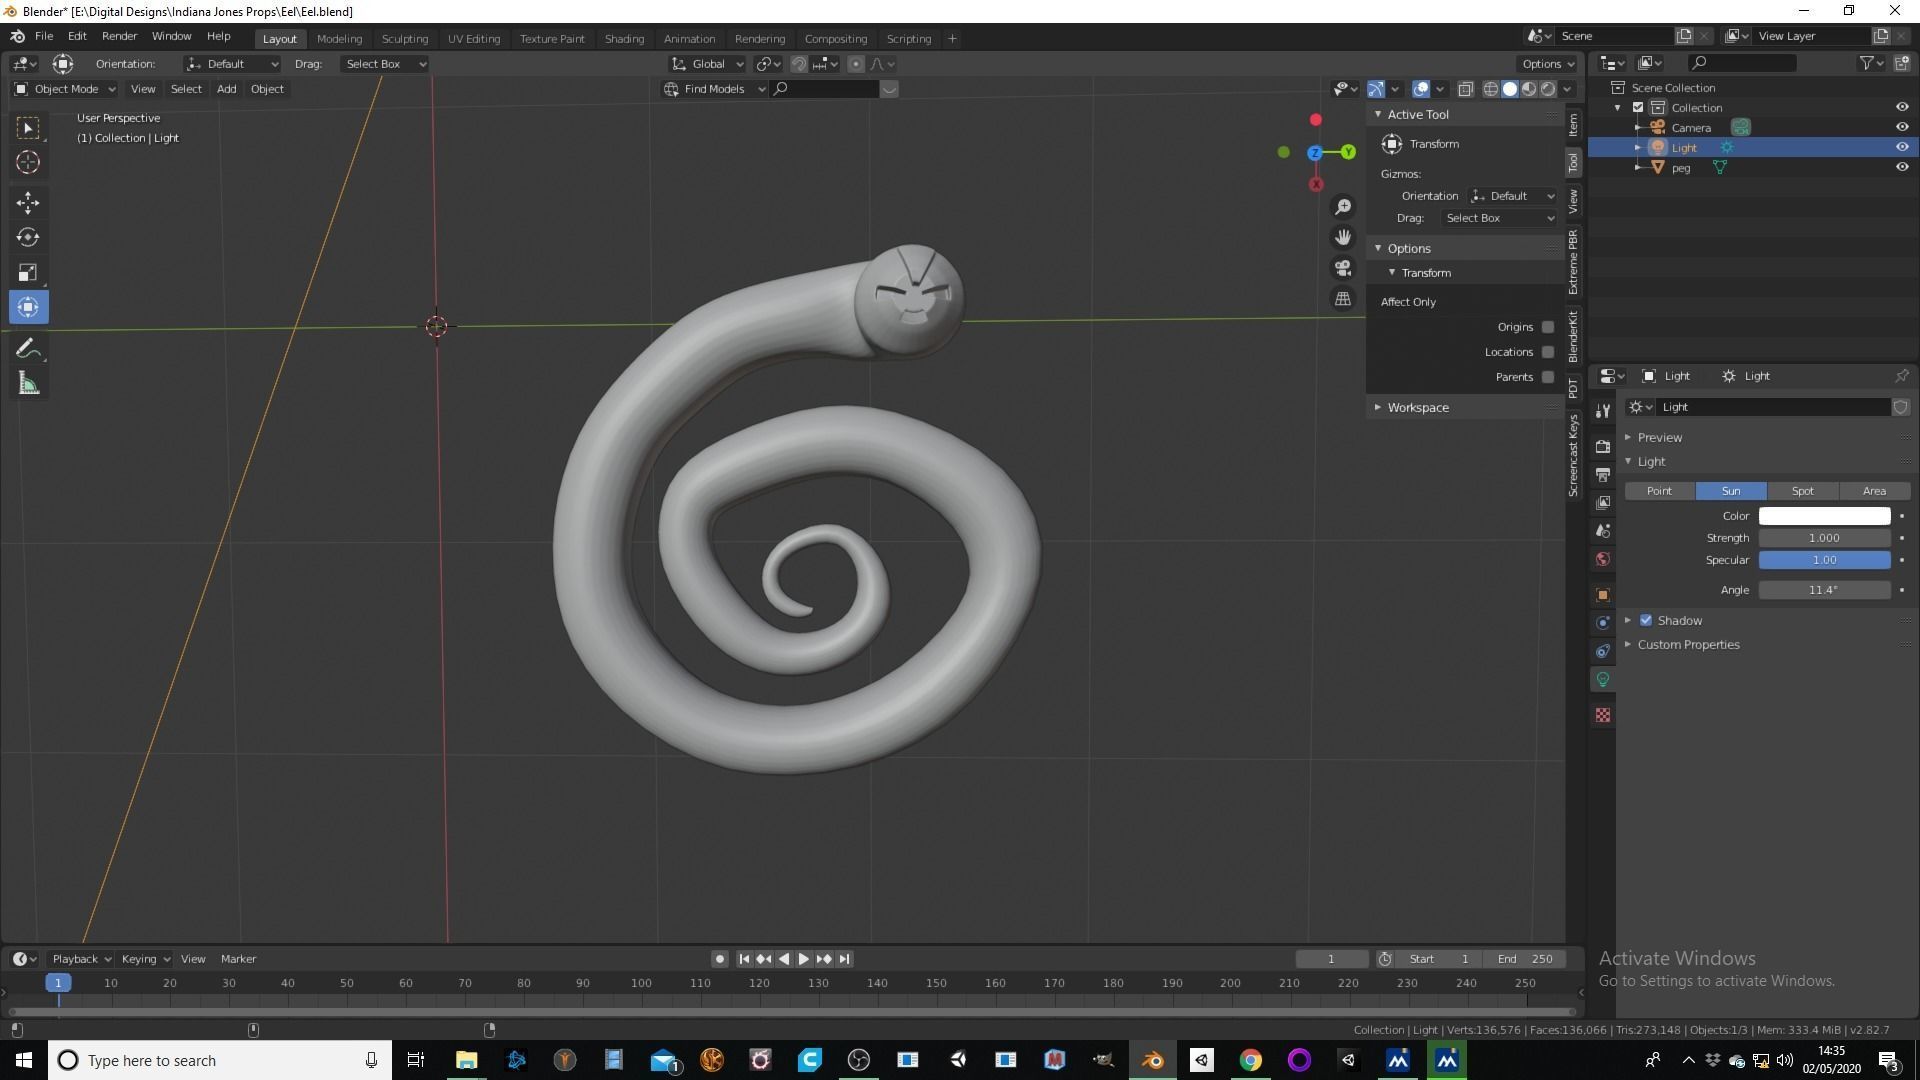Open the Render menu

click(119, 36)
